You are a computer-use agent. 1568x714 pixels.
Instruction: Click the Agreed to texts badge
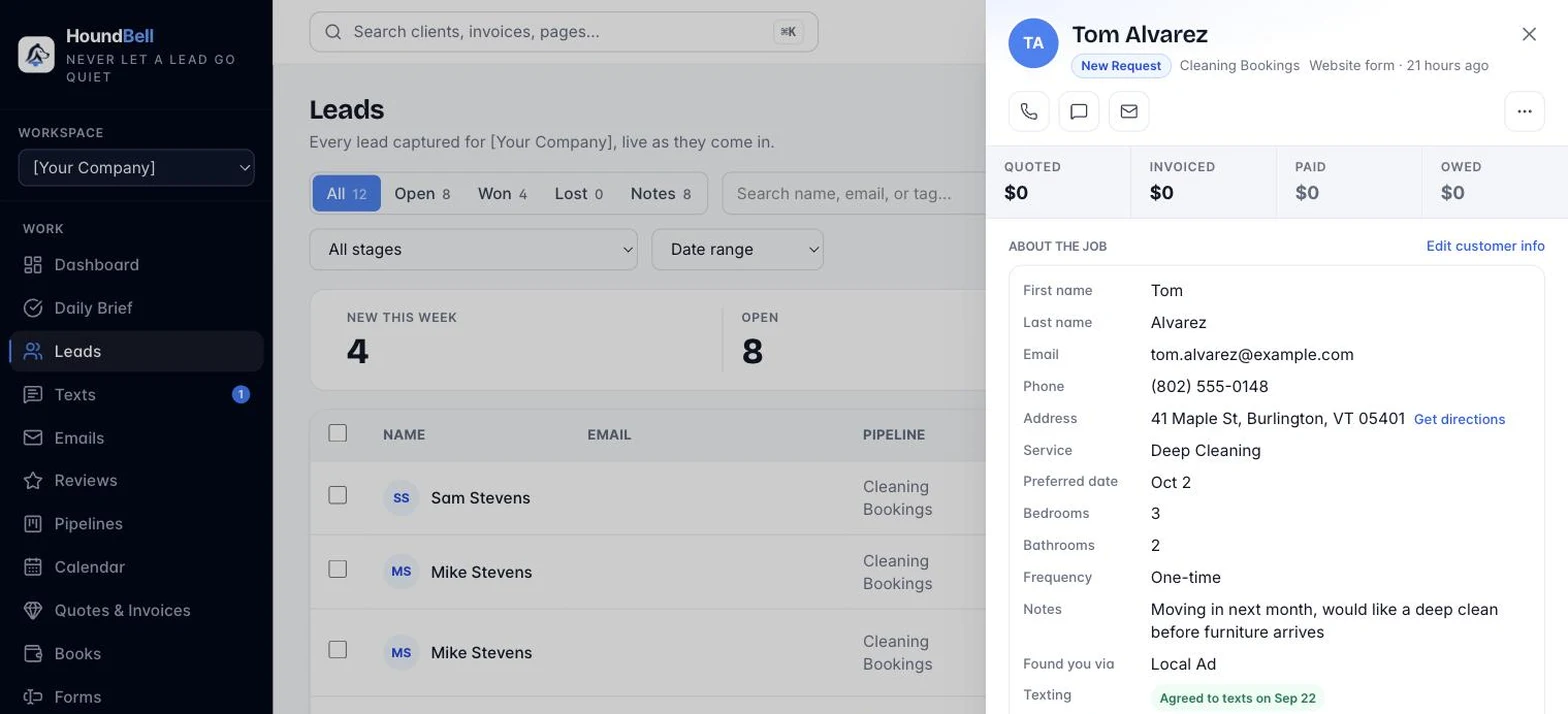tap(1238, 698)
